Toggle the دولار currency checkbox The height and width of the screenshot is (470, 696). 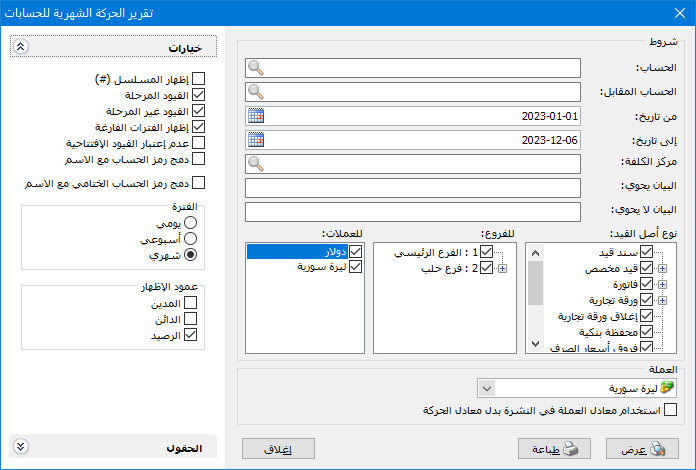click(x=355, y=252)
